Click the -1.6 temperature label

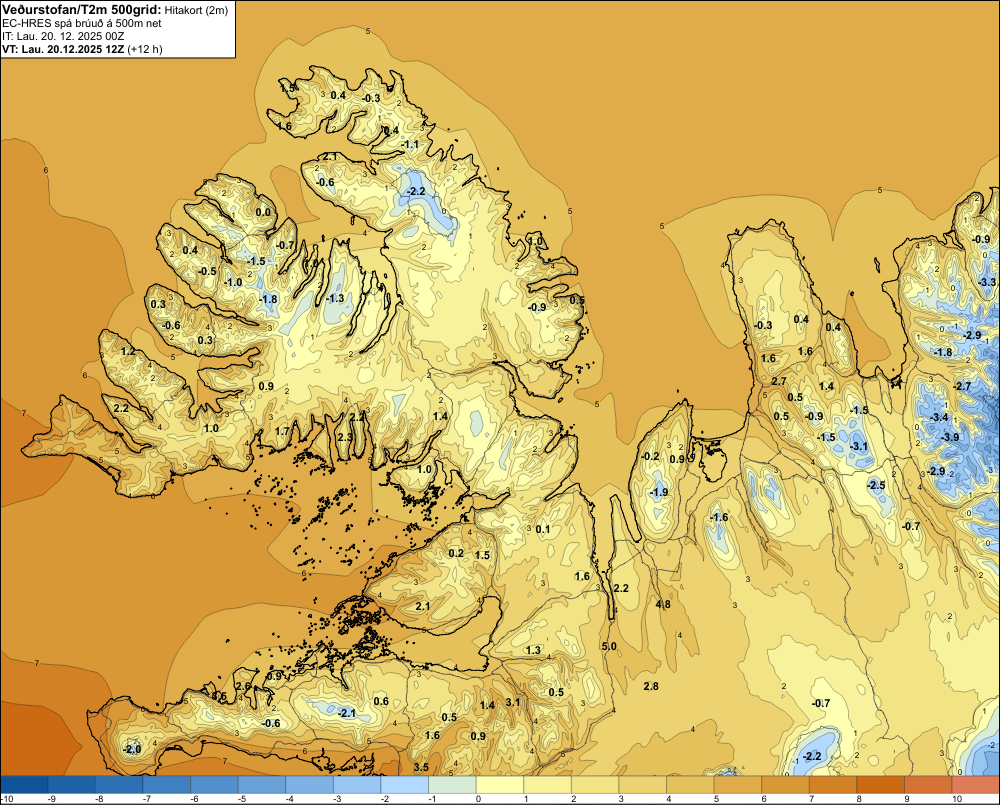pos(719,517)
